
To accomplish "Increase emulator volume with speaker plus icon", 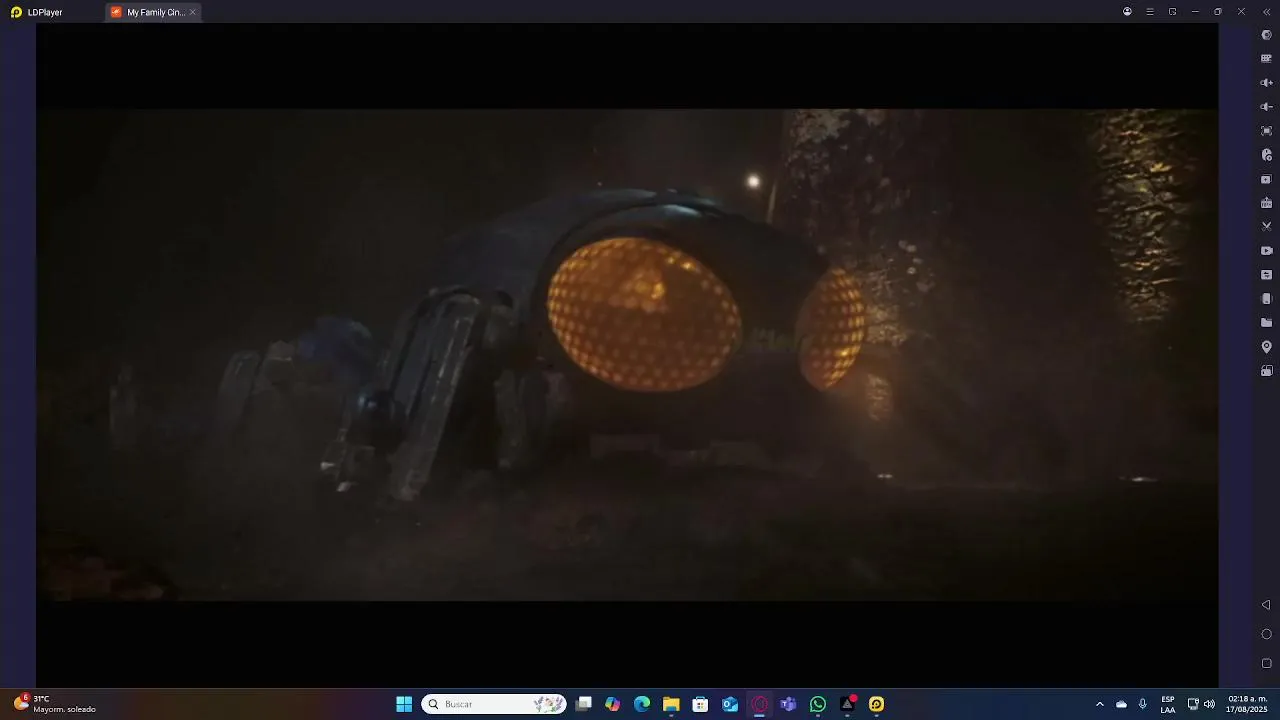I will pos(1266,83).
